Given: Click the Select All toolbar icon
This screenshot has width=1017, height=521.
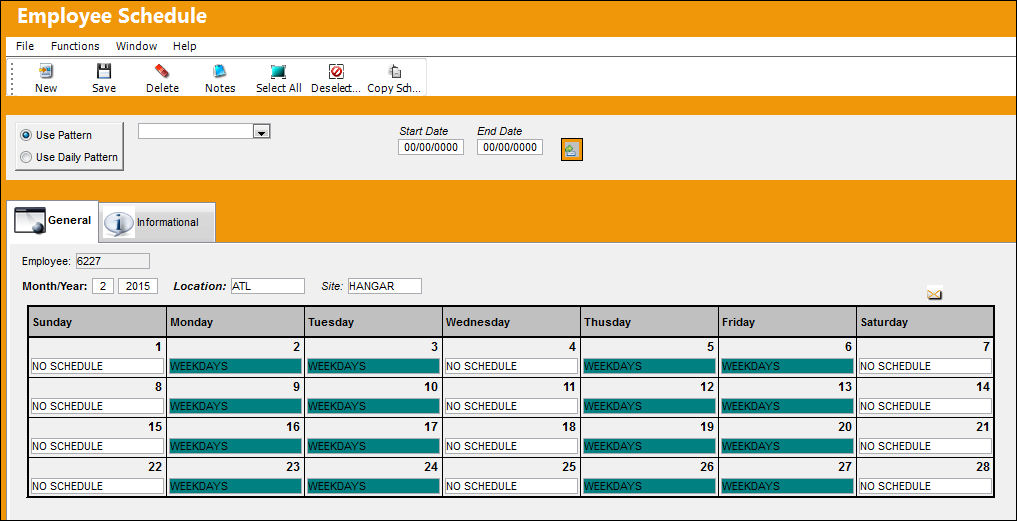Looking at the screenshot, I should (278, 71).
